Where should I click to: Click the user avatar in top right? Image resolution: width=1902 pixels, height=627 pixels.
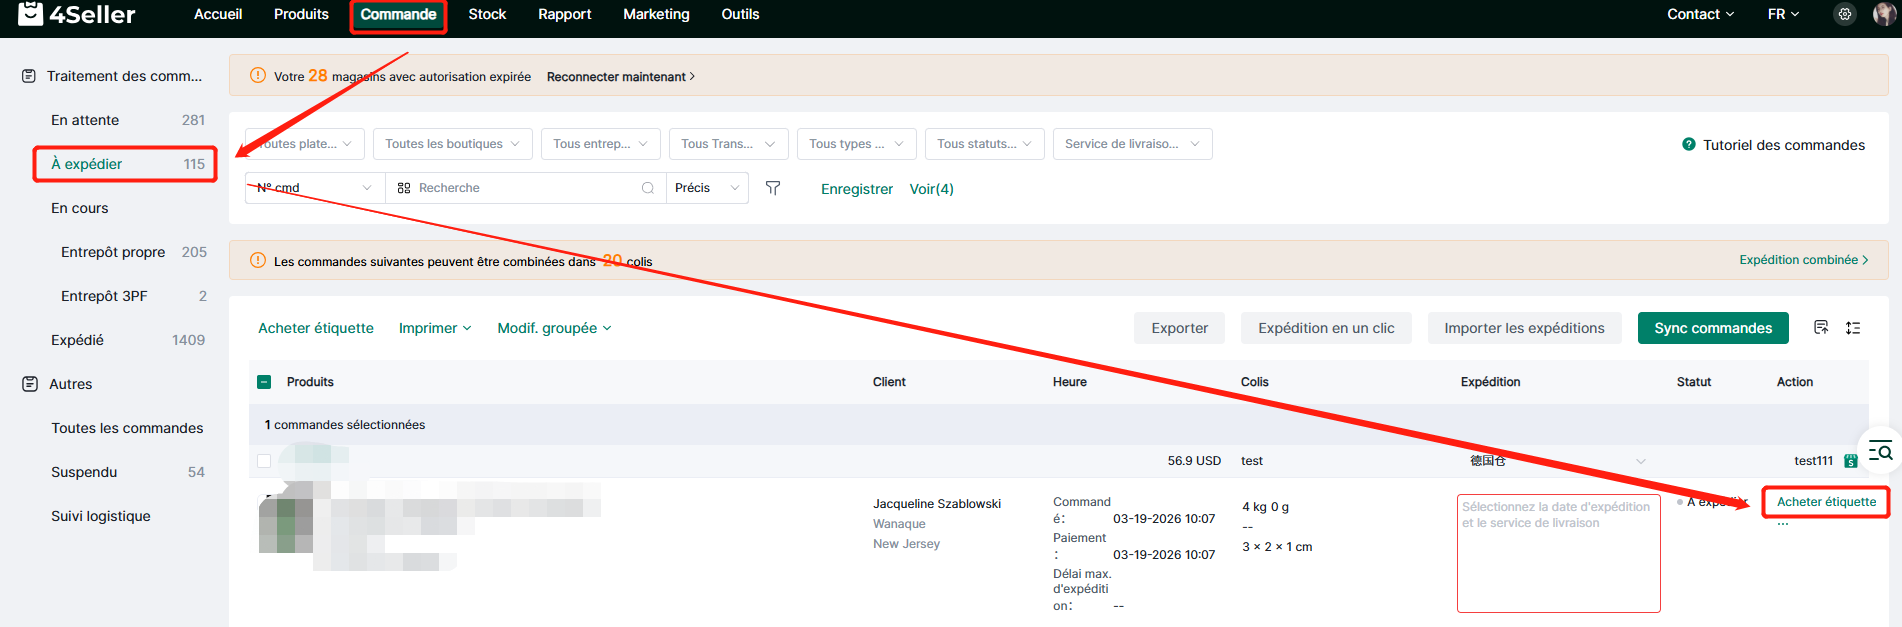(1883, 14)
